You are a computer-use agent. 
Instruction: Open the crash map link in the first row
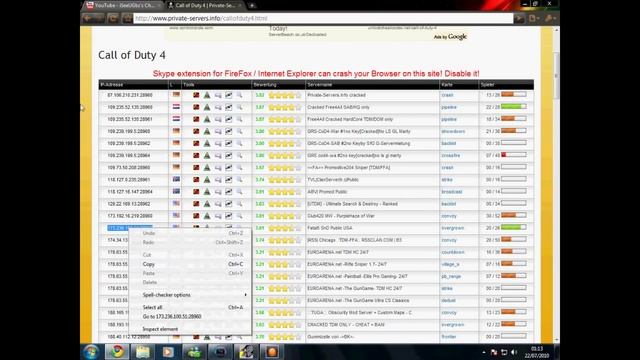447,95
